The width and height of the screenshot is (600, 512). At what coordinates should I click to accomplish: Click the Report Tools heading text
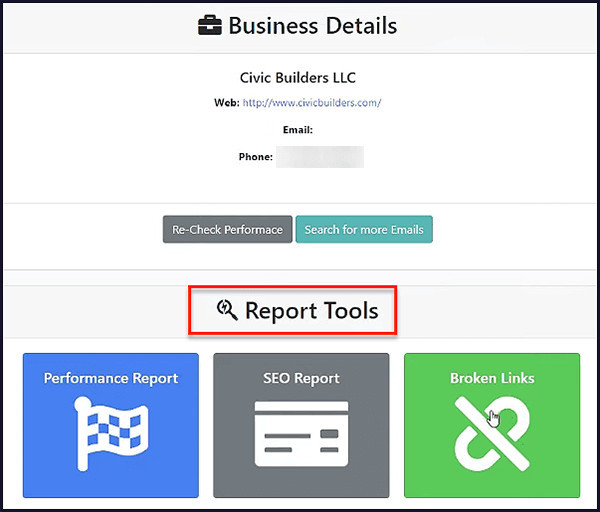312,310
